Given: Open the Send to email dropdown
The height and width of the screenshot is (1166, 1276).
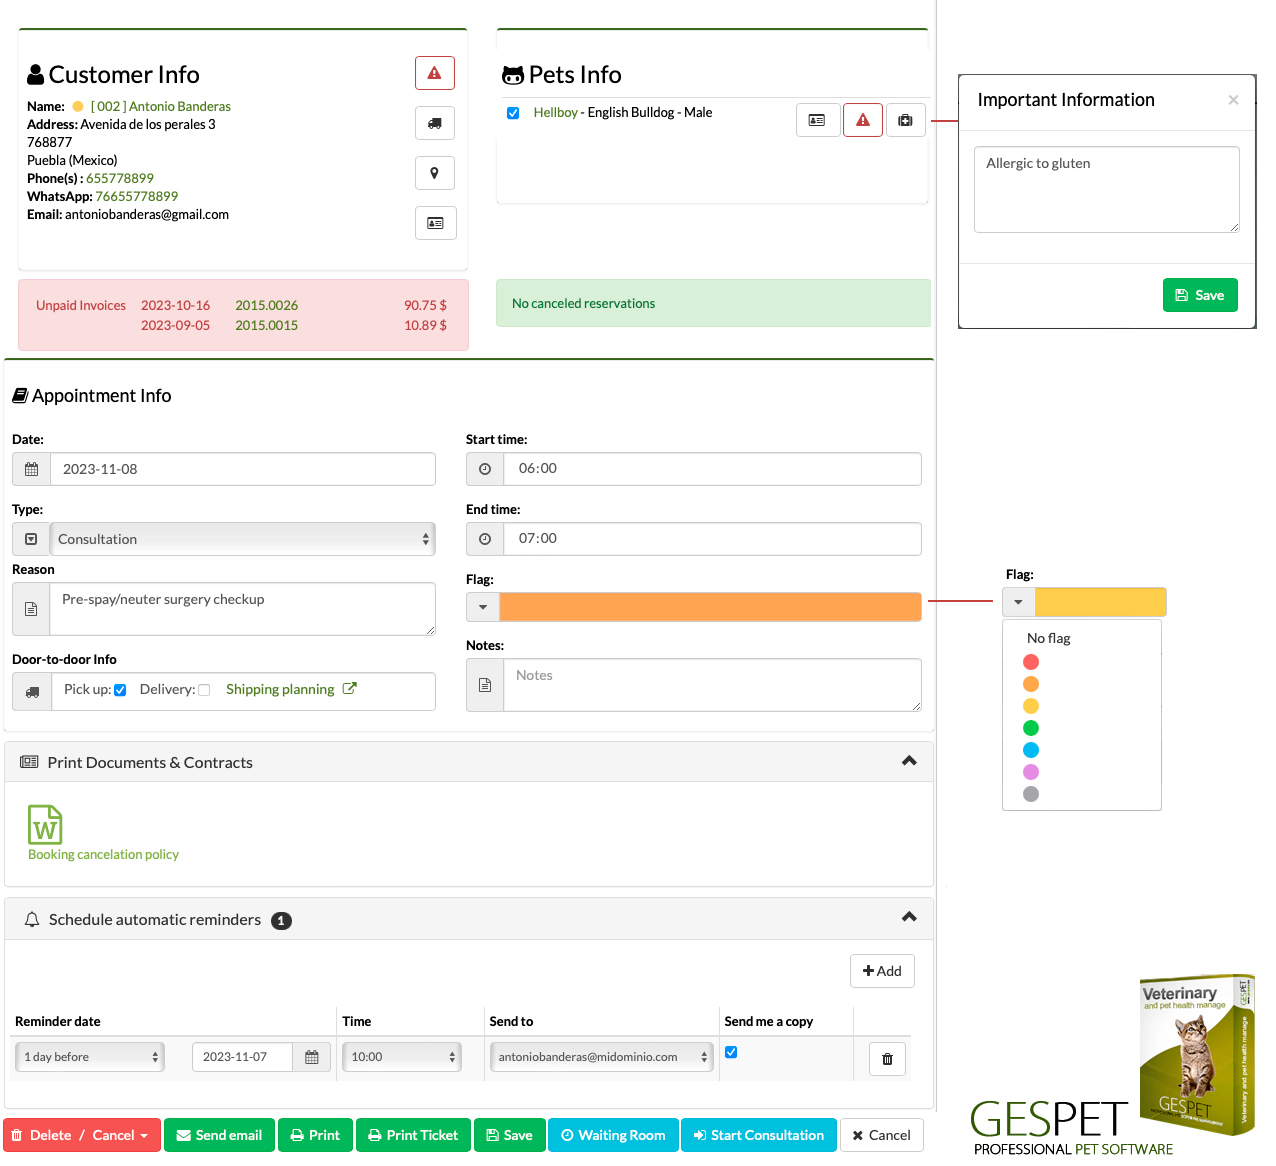Looking at the screenshot, I should (x=602, y=1057).
